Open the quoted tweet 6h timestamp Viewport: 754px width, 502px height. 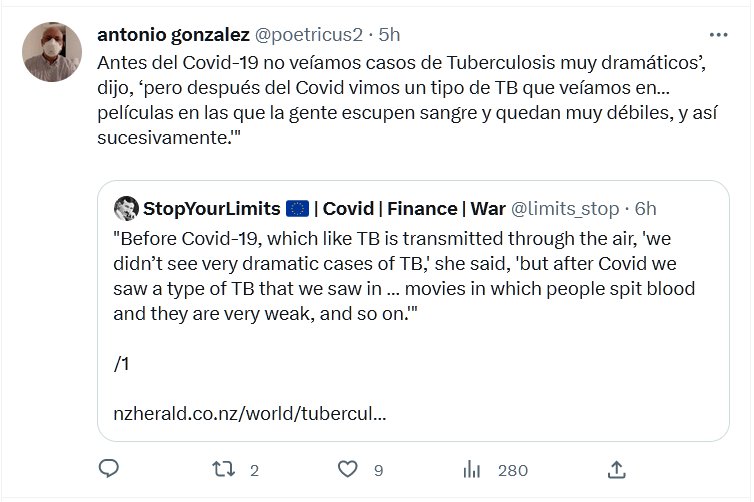(x=646, y=208)
